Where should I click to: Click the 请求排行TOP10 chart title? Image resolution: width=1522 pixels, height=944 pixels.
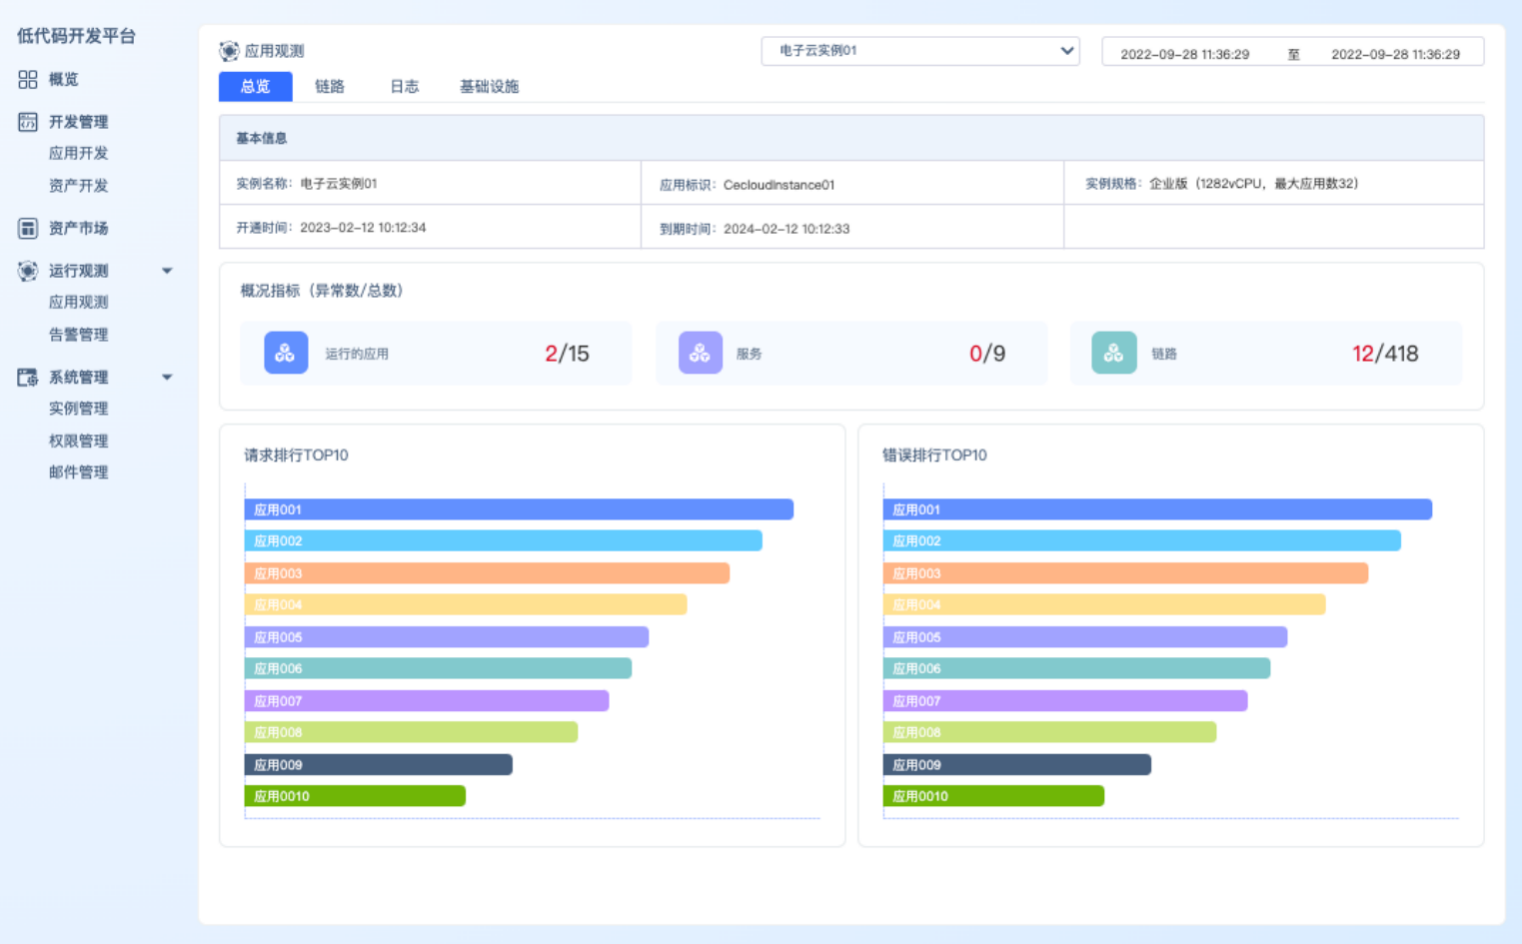[x=296, y=455]
